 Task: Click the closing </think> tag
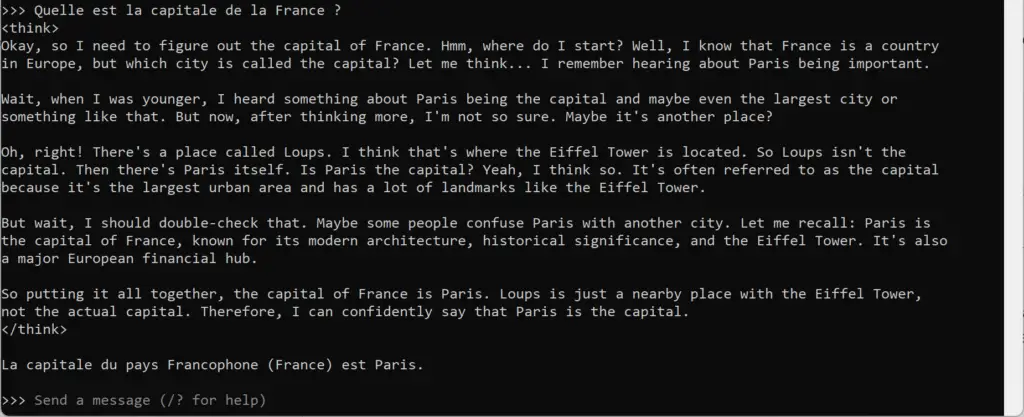(x=34, y=330)
